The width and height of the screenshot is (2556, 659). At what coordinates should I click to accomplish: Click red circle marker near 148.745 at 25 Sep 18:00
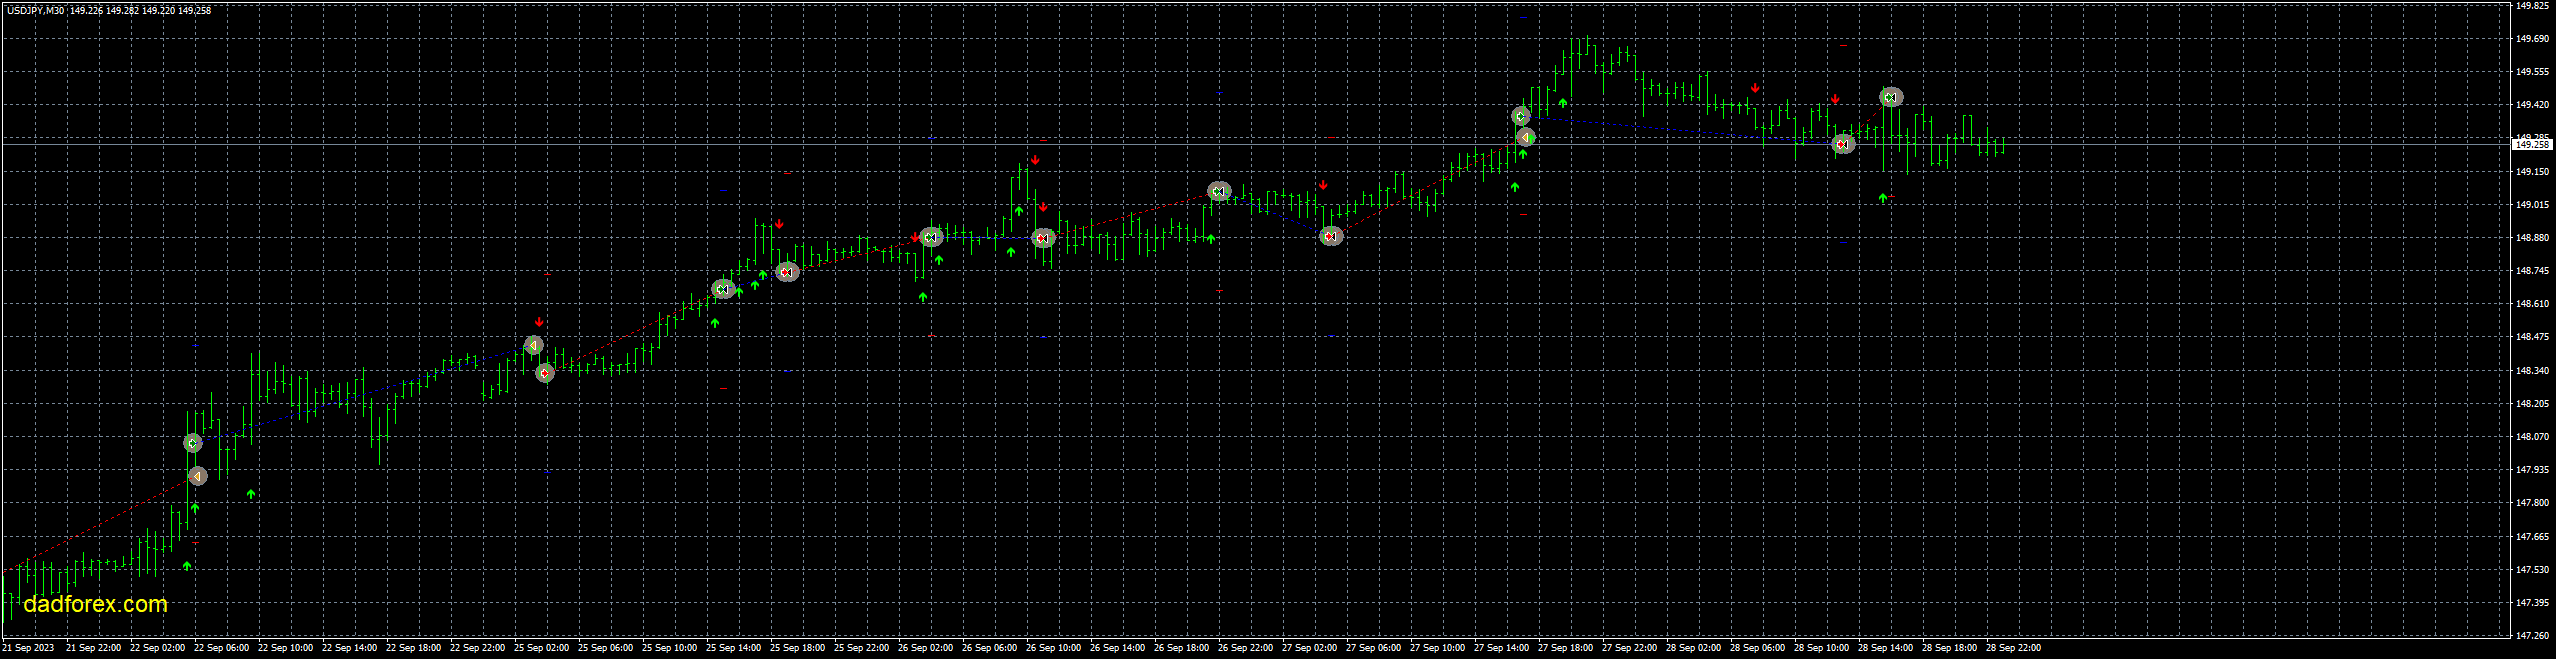tap(787, 272)
